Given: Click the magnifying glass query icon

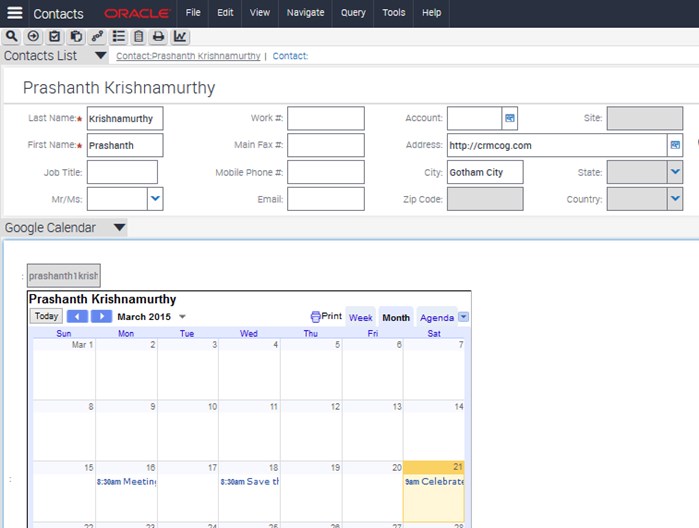Looking at the screenshot, I should pyautogui.click(x=12, y=37).
